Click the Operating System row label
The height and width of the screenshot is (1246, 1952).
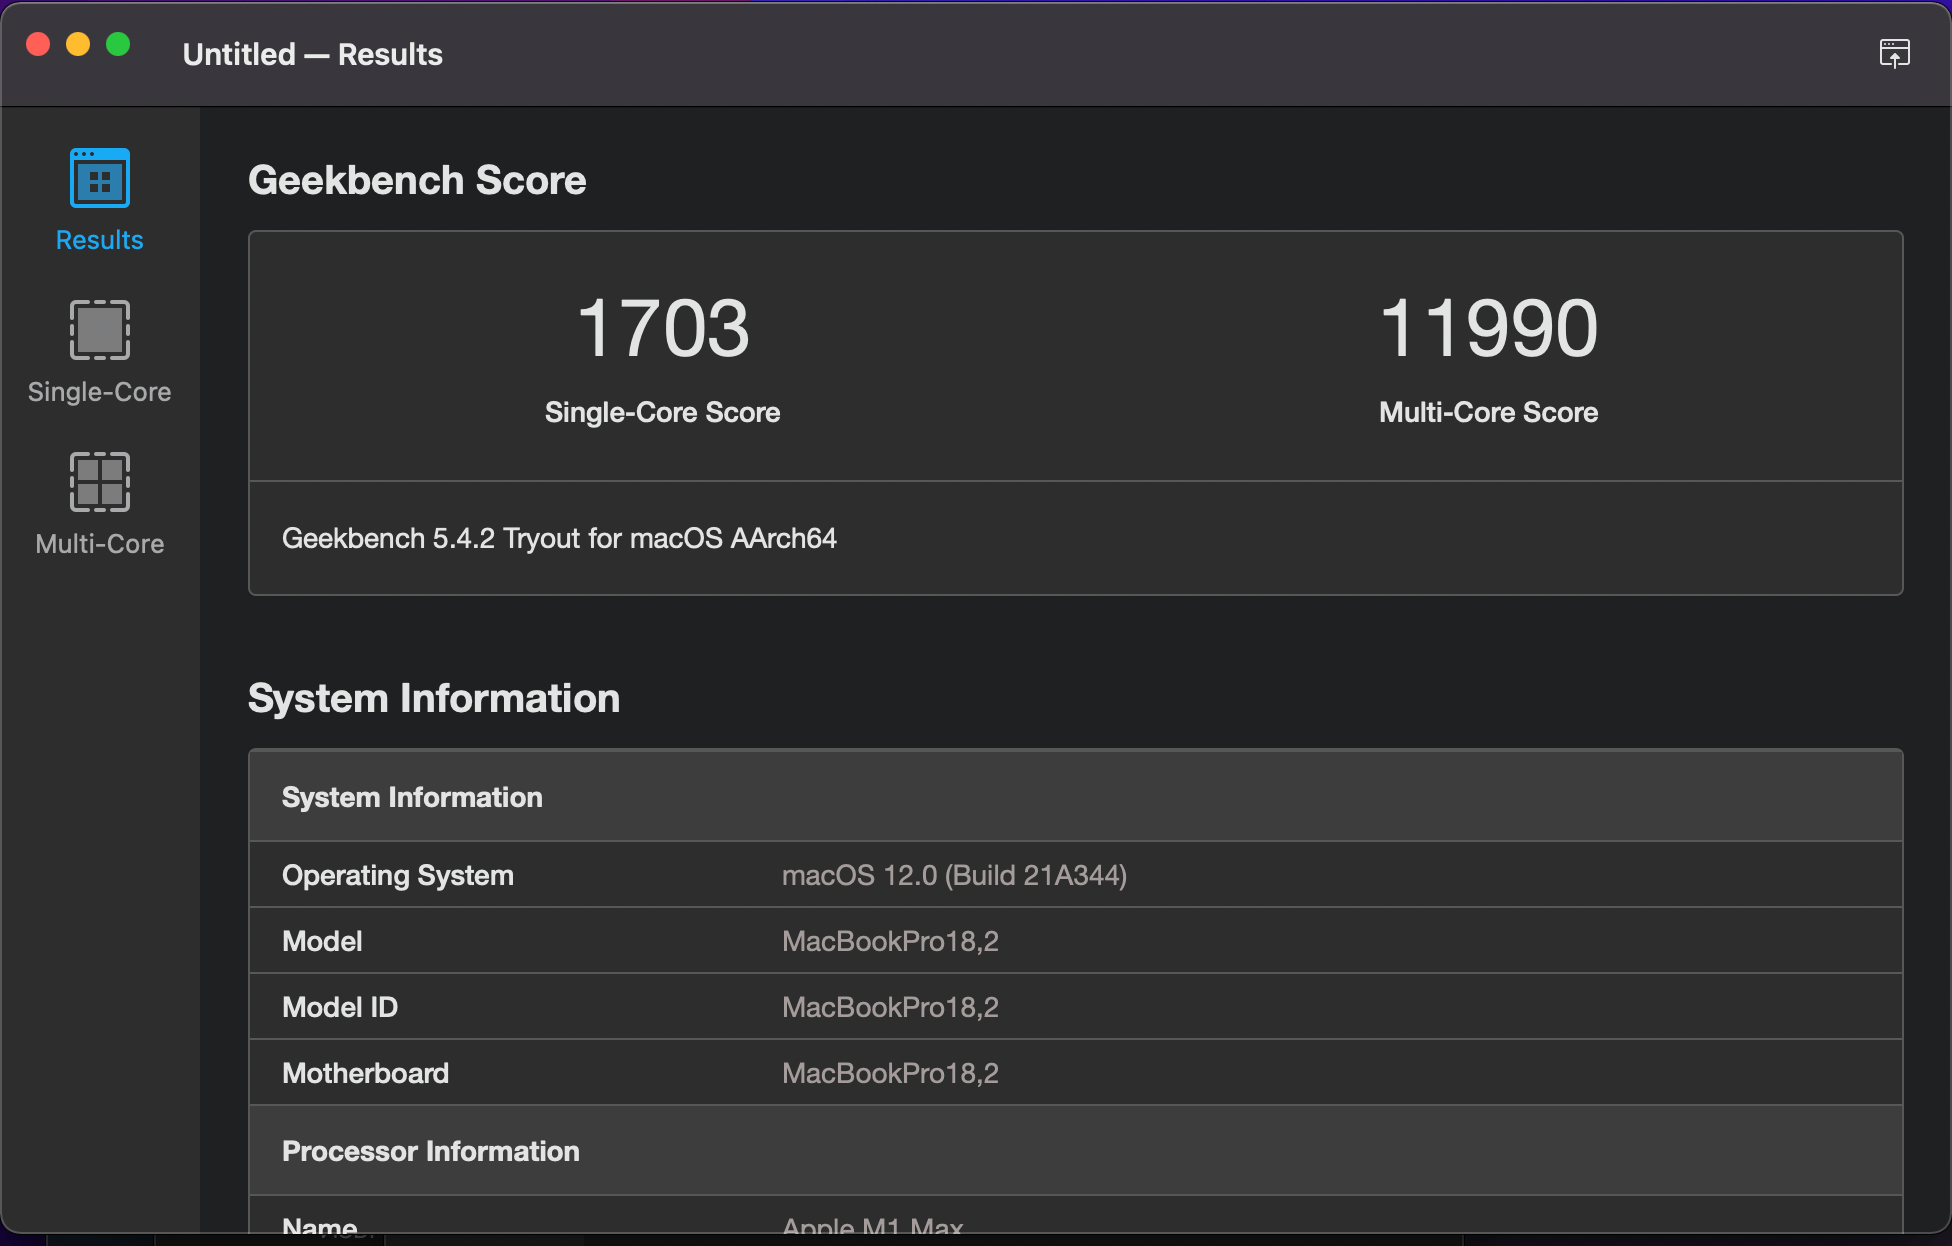398,875
